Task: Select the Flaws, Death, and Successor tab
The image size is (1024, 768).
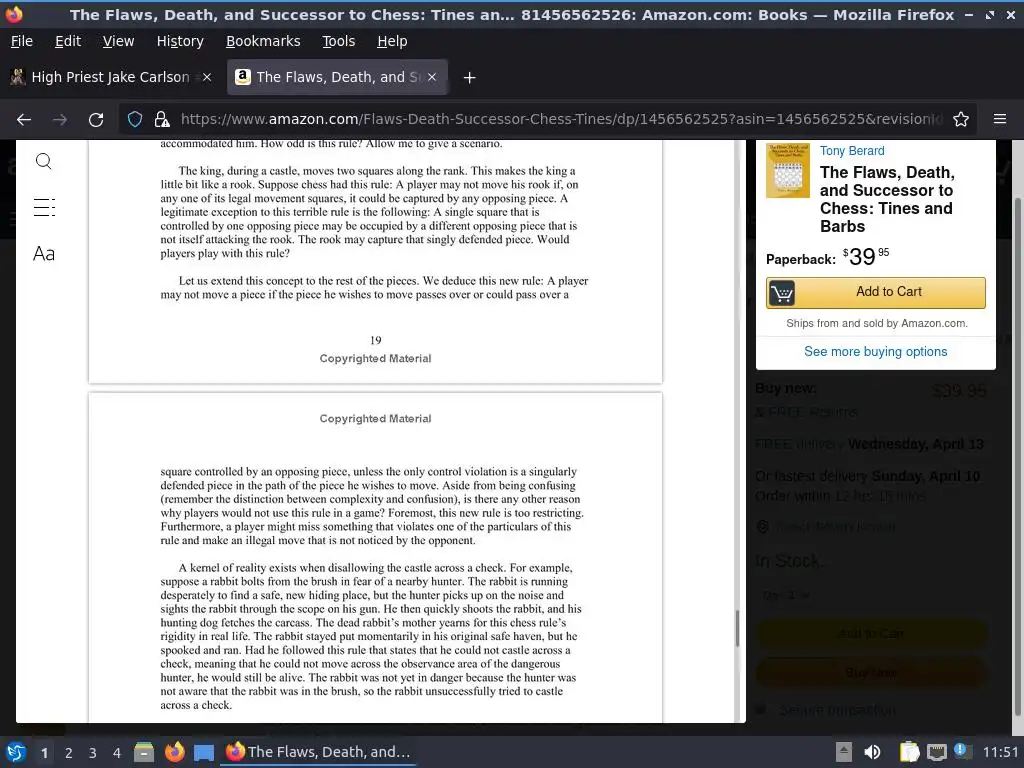Action: coord(336,77)
